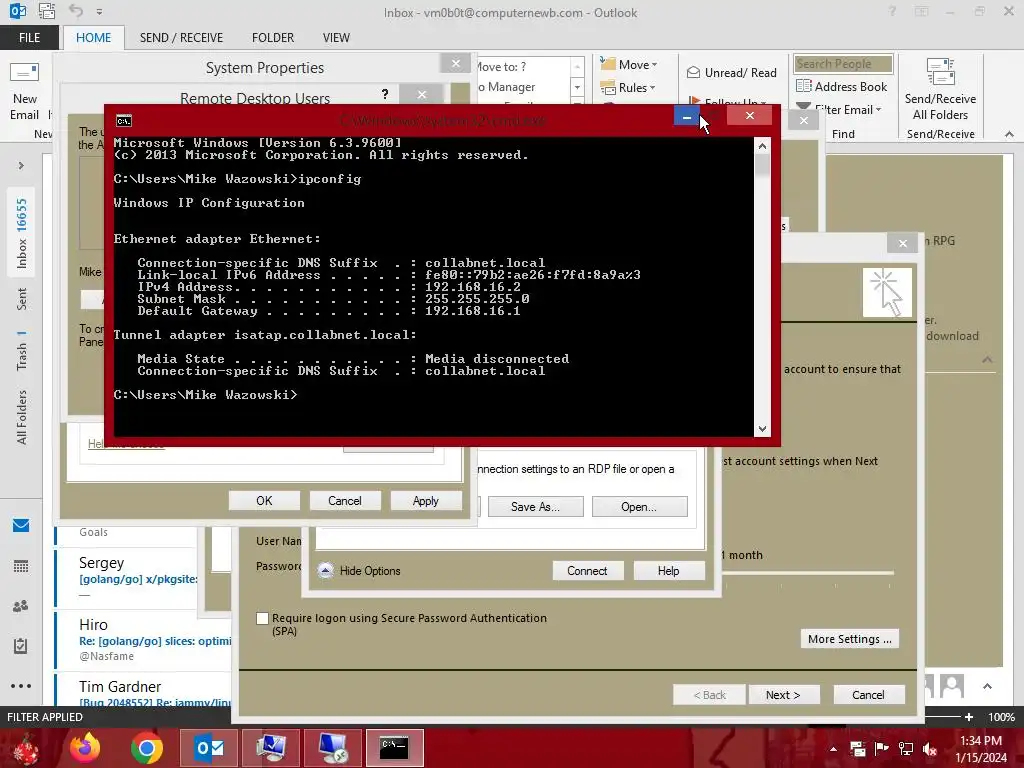Open the FILE tab
Viewport: 1024px width, 768px height.
(29, 38)
